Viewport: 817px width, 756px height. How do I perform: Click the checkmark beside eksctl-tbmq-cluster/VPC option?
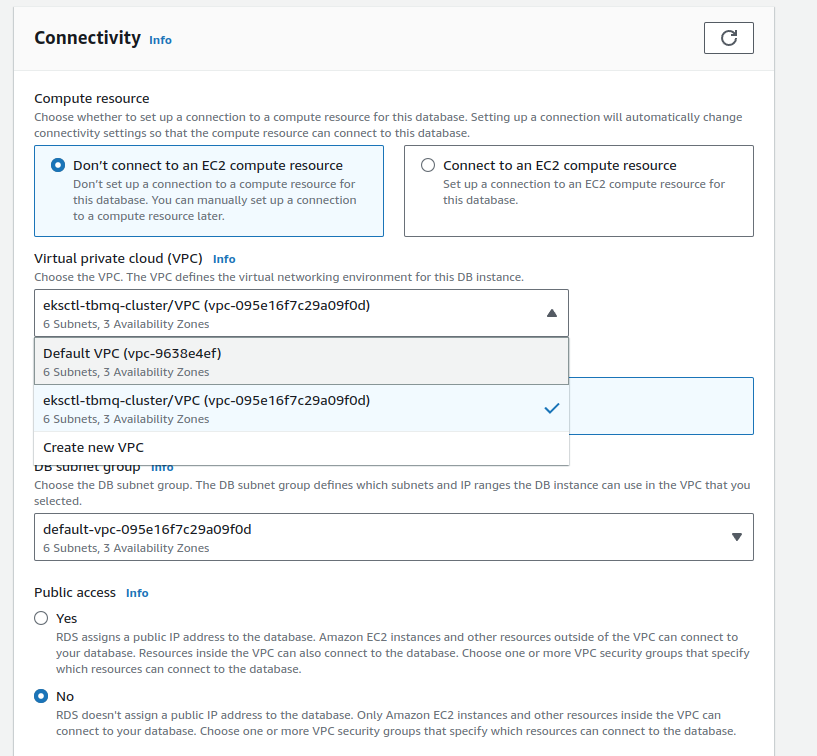click(550, 407)
